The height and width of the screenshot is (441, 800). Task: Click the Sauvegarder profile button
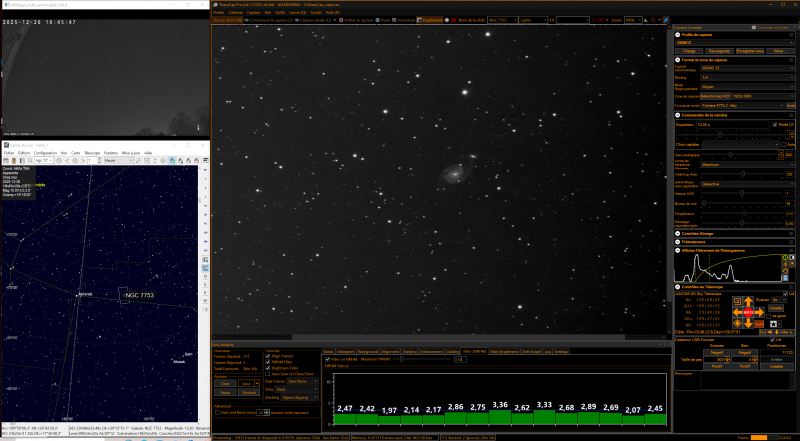click(x=719, y=51)
